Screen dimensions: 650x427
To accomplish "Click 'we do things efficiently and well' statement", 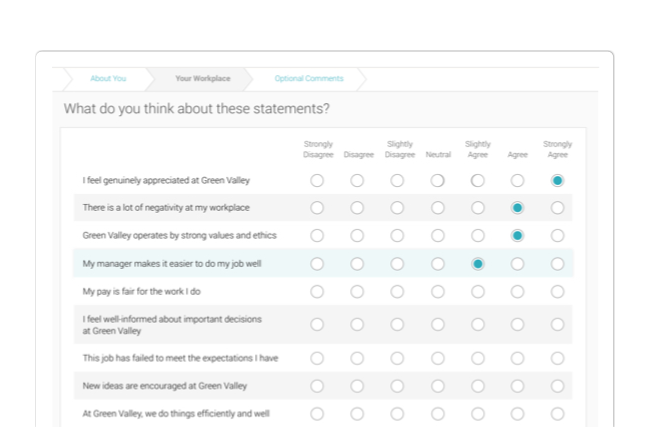I will coord(176,414).
